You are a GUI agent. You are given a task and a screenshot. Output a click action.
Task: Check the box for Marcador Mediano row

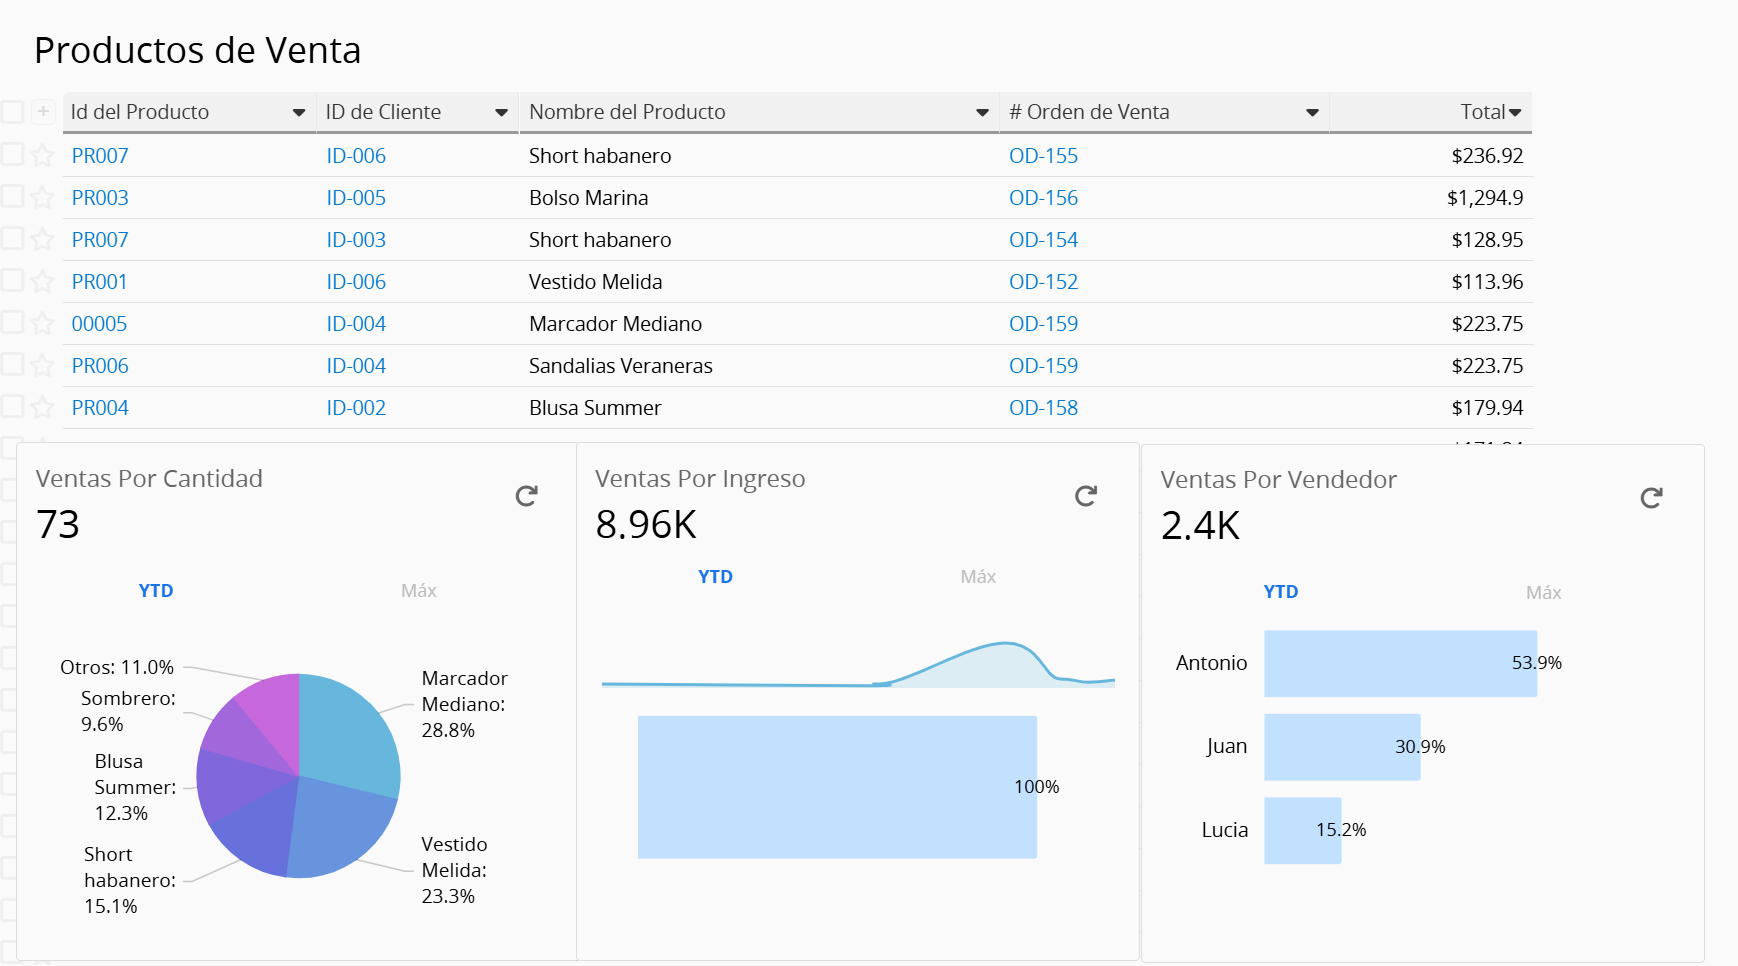12,322
